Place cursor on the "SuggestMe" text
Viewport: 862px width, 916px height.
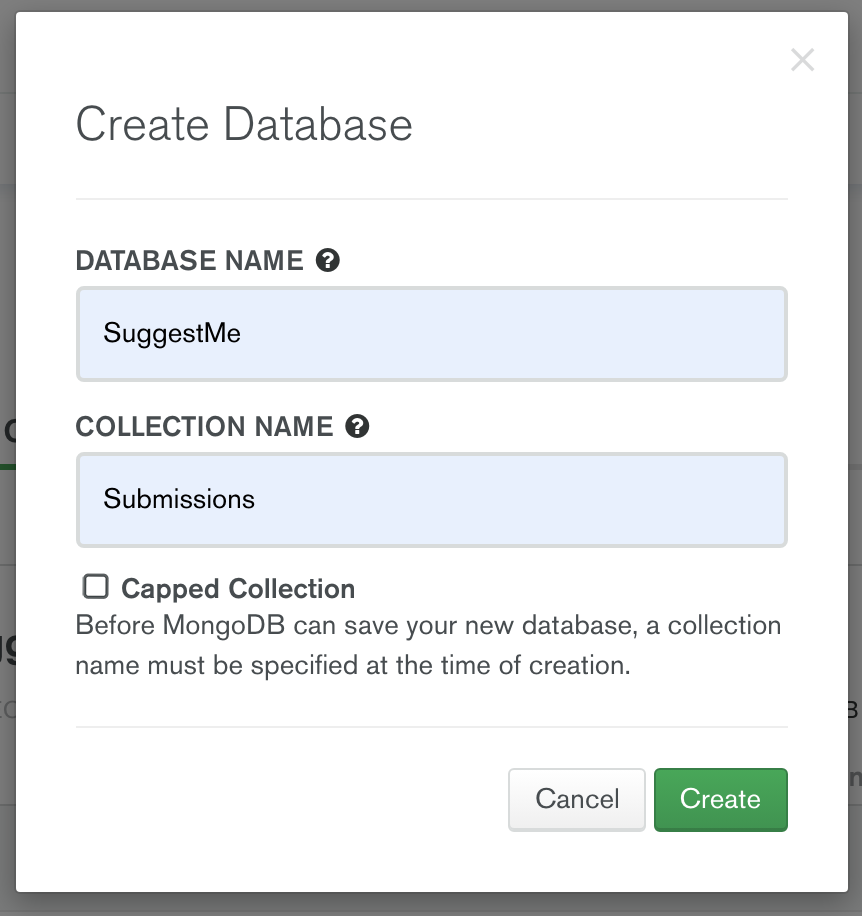click(x=172, y=333)
